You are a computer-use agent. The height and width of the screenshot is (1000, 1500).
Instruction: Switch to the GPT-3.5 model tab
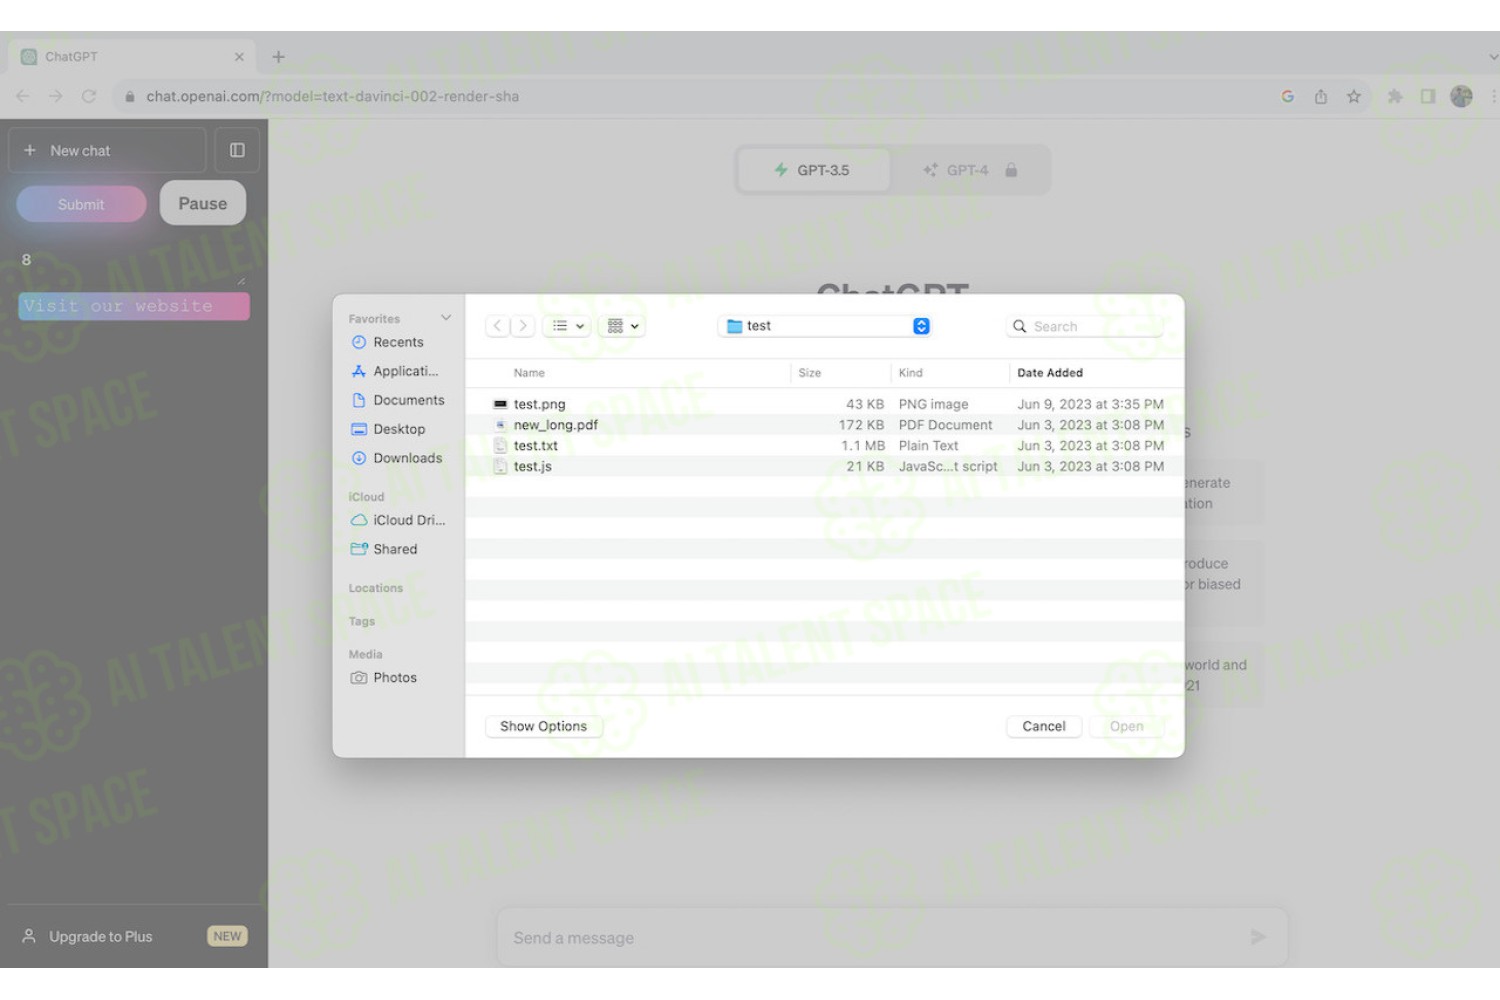pos(813,170)
